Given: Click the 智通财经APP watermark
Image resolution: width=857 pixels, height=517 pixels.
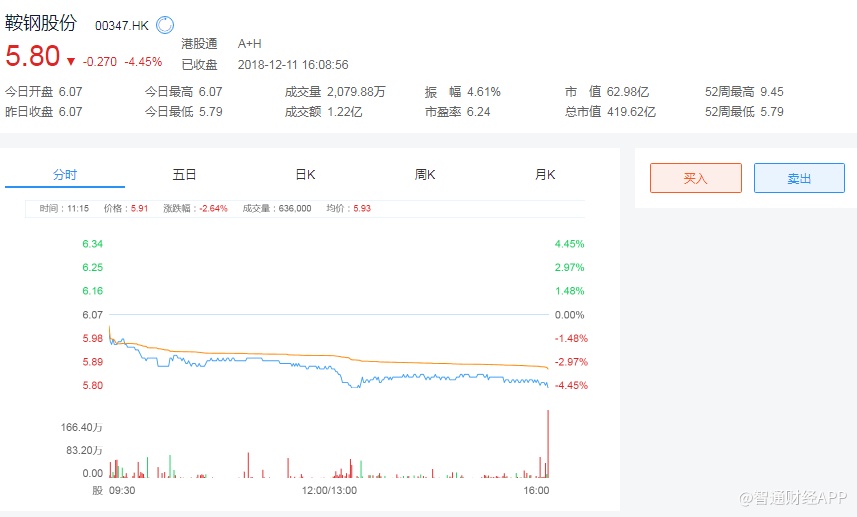Looking at the screenshot, I should [x=793, y=497].
